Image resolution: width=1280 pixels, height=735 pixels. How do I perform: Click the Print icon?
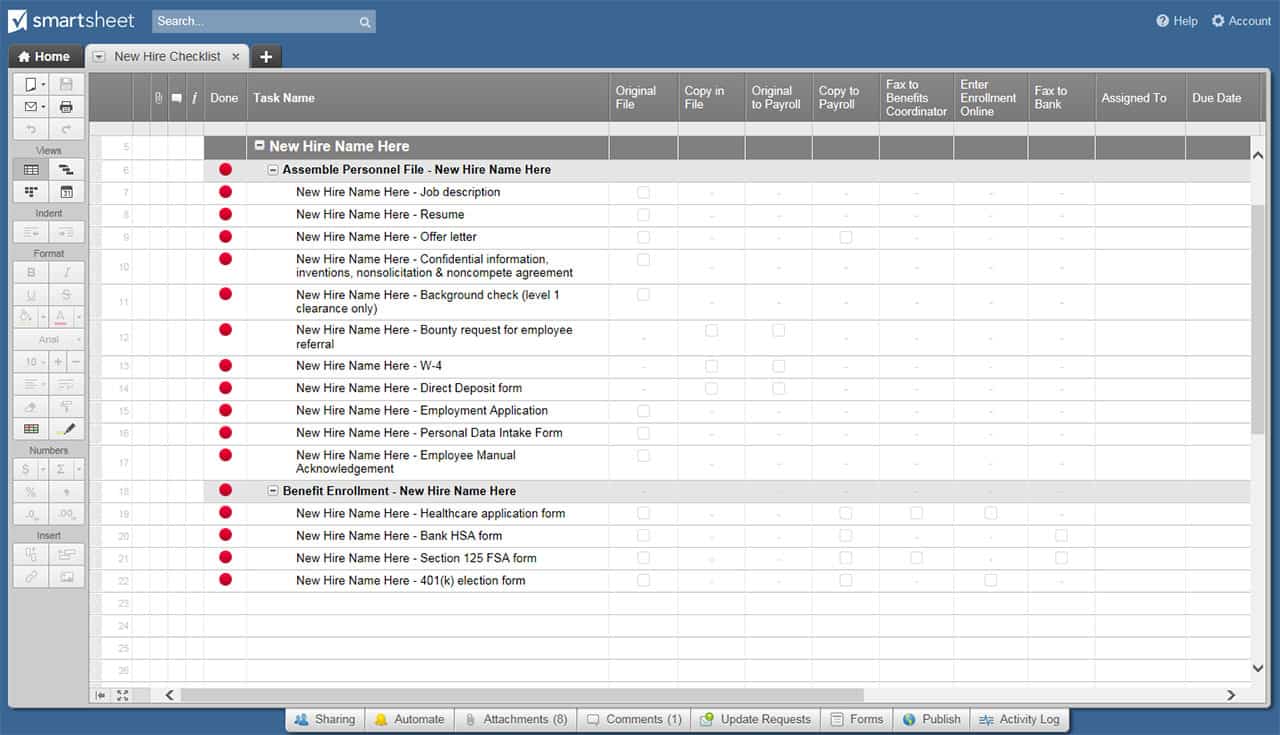pos(66,107)
